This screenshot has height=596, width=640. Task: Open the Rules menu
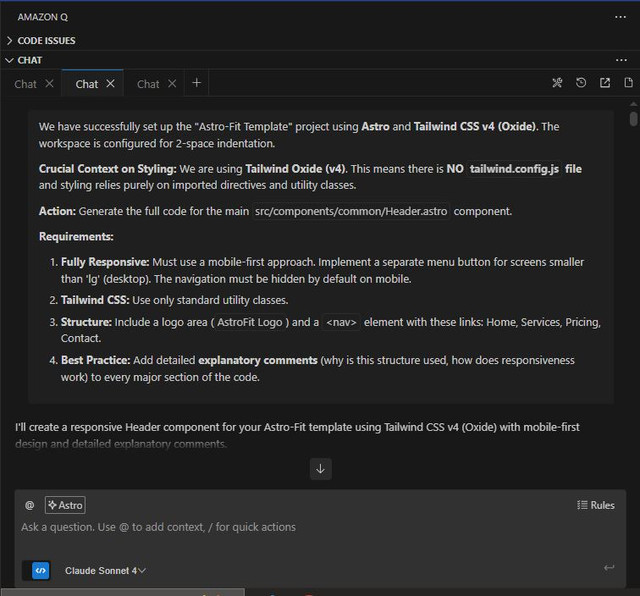596,505
